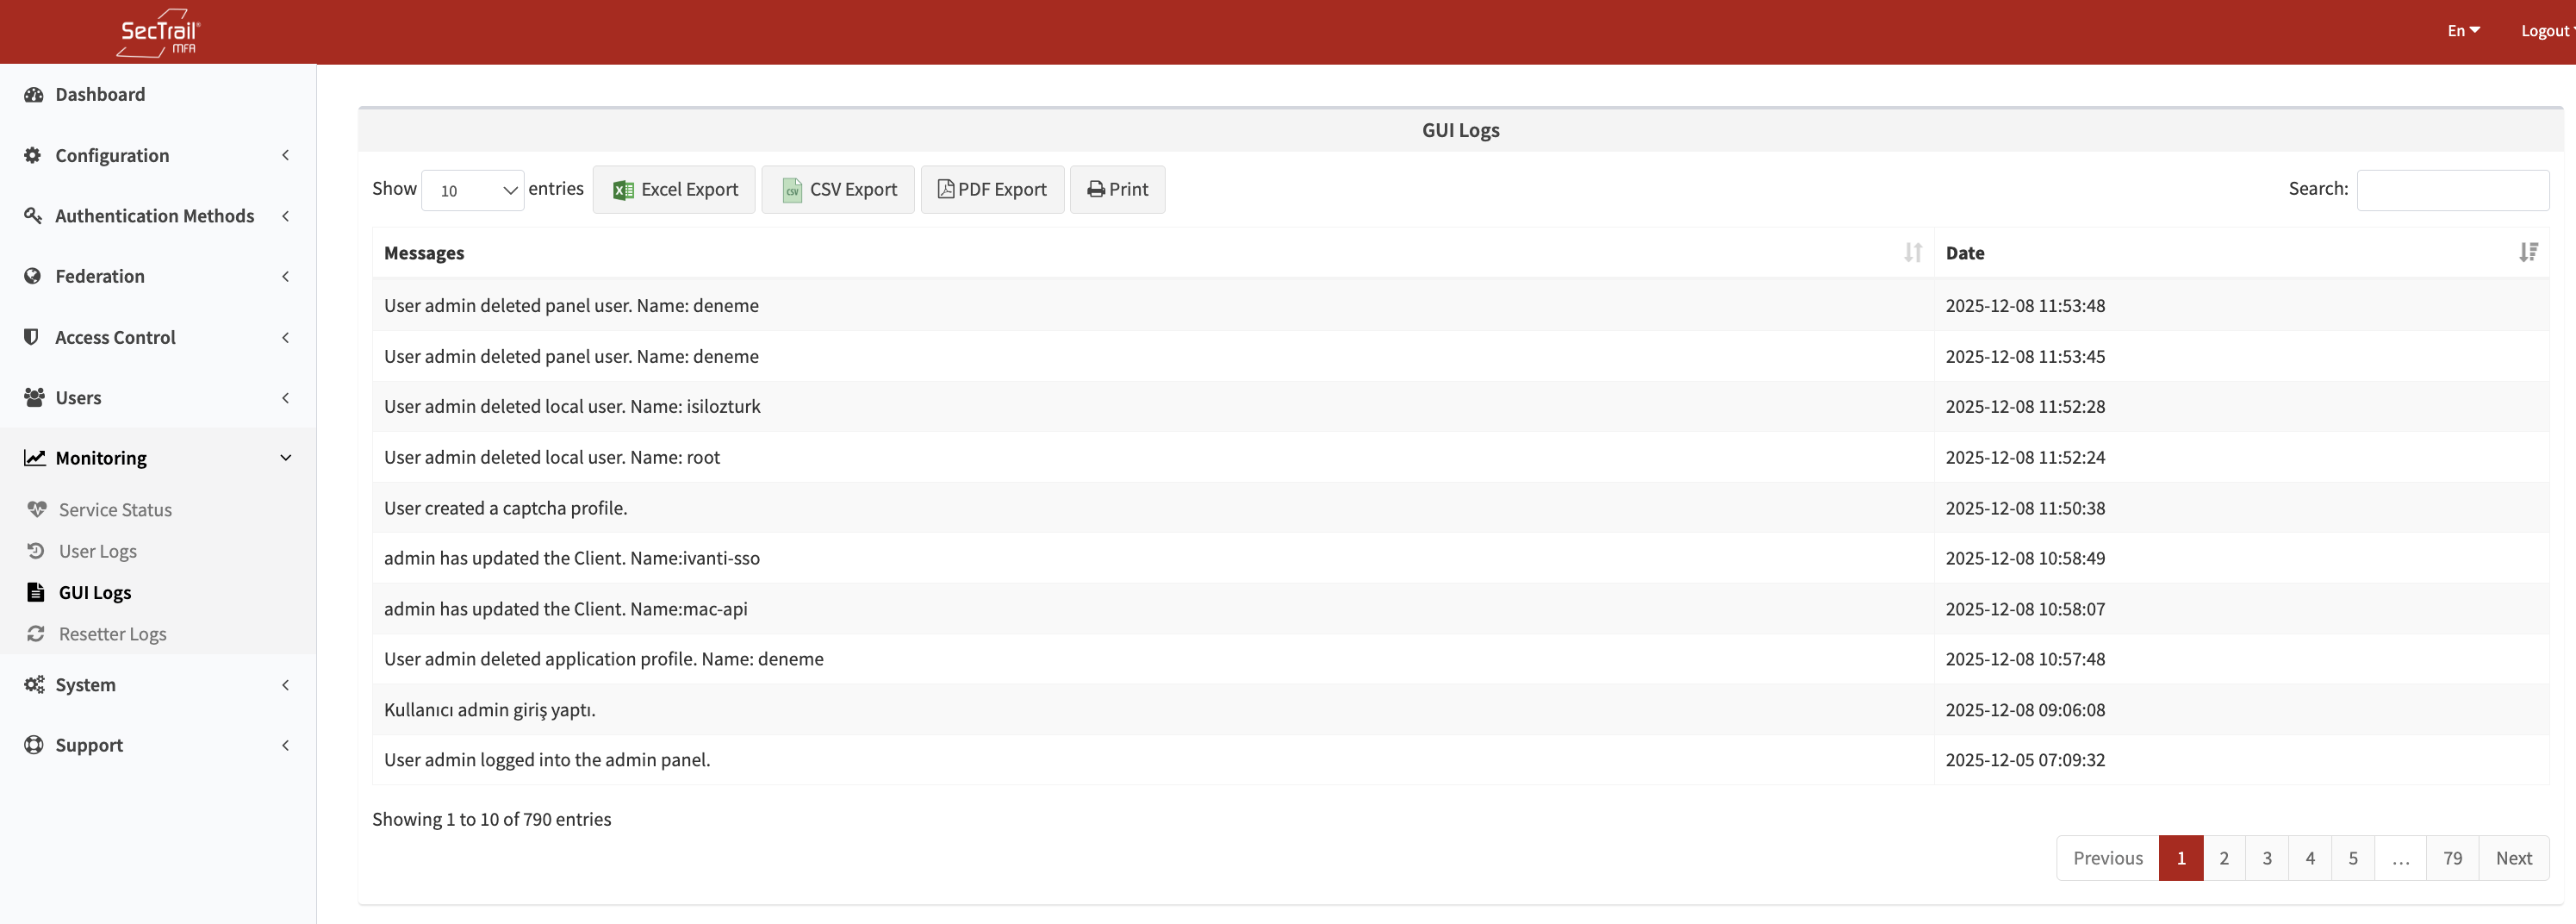
Task: Click the Support lifebuoy icon
Action: coord(34,745)
